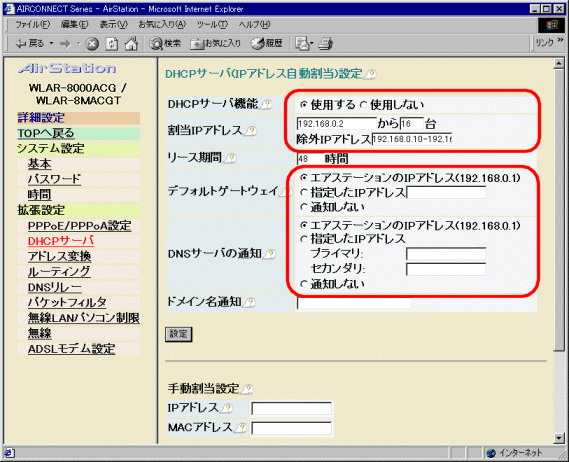
Task: Open help icon next to MACアドレス label
Action: click(x=241, y=428)
